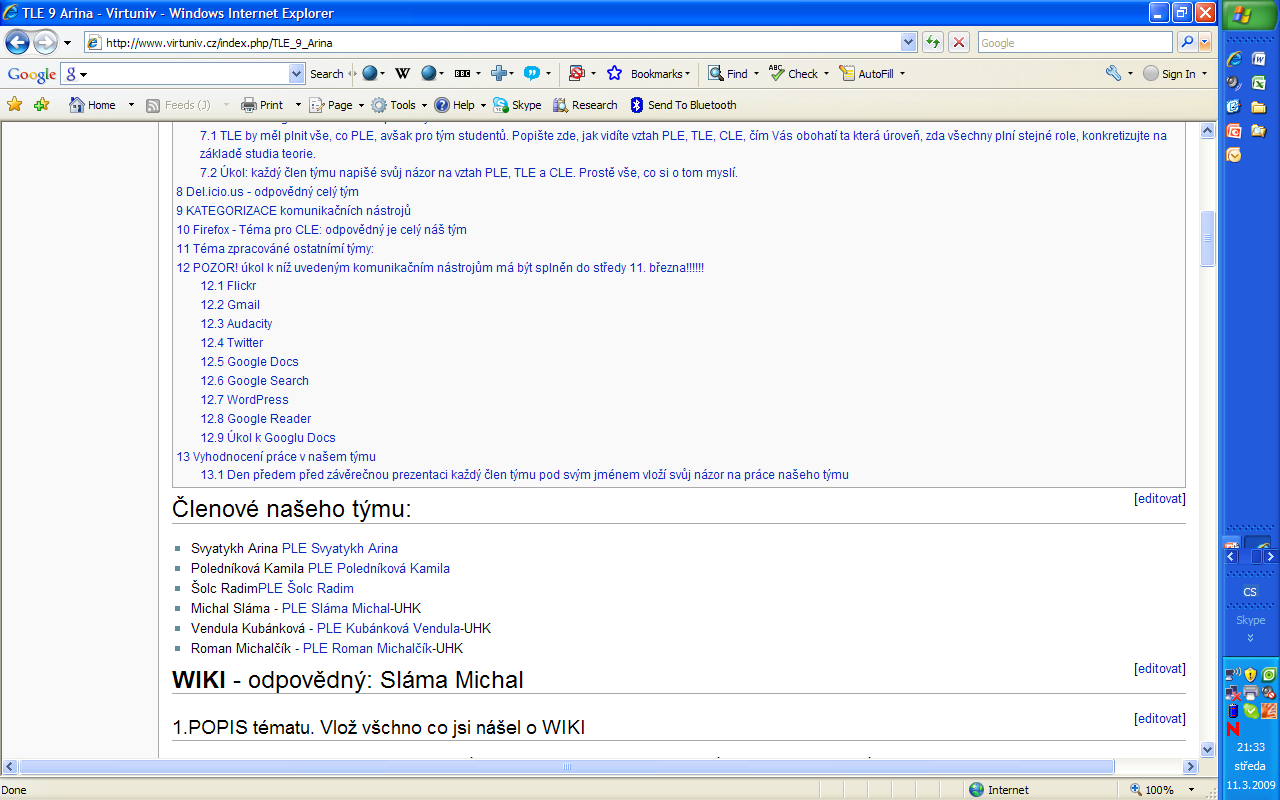Viewport: 1280px width, 800px height.
Task: Click the browser Forward arrow button
Action: (45, 42)
